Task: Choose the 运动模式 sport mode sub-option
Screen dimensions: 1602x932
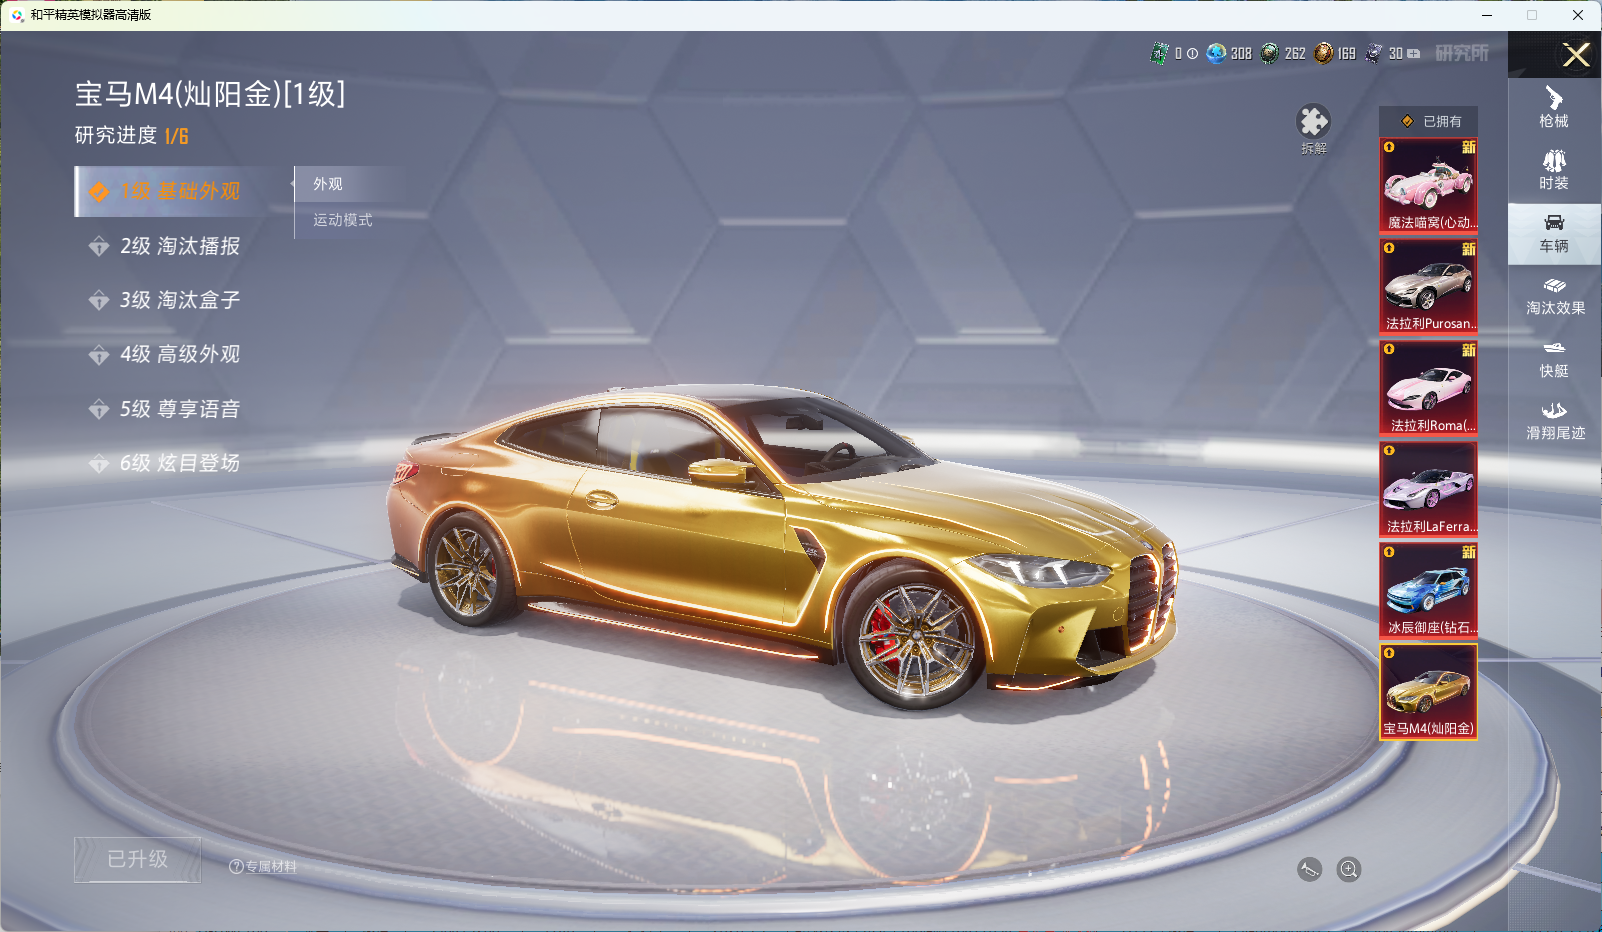Action: (x=343, y=220)
